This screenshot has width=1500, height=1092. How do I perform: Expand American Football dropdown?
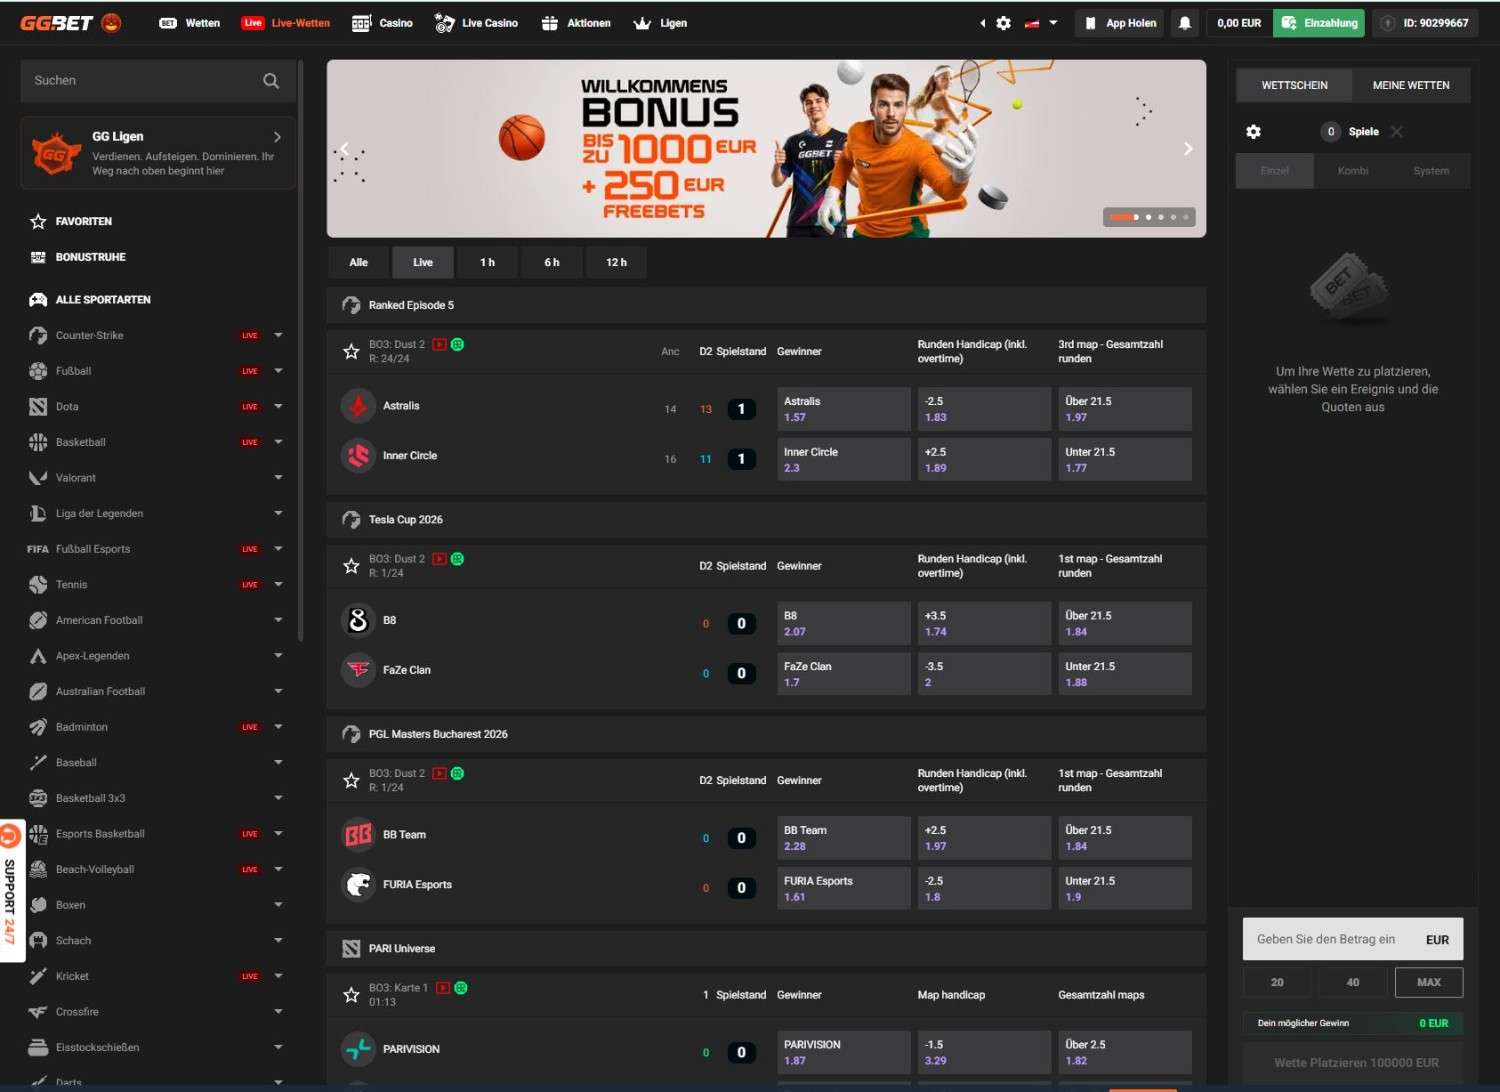point(278,620)
